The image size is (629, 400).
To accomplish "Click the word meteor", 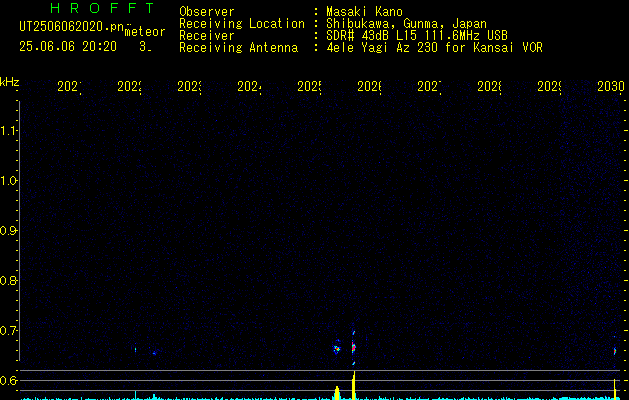I will (x=145, y=32).
